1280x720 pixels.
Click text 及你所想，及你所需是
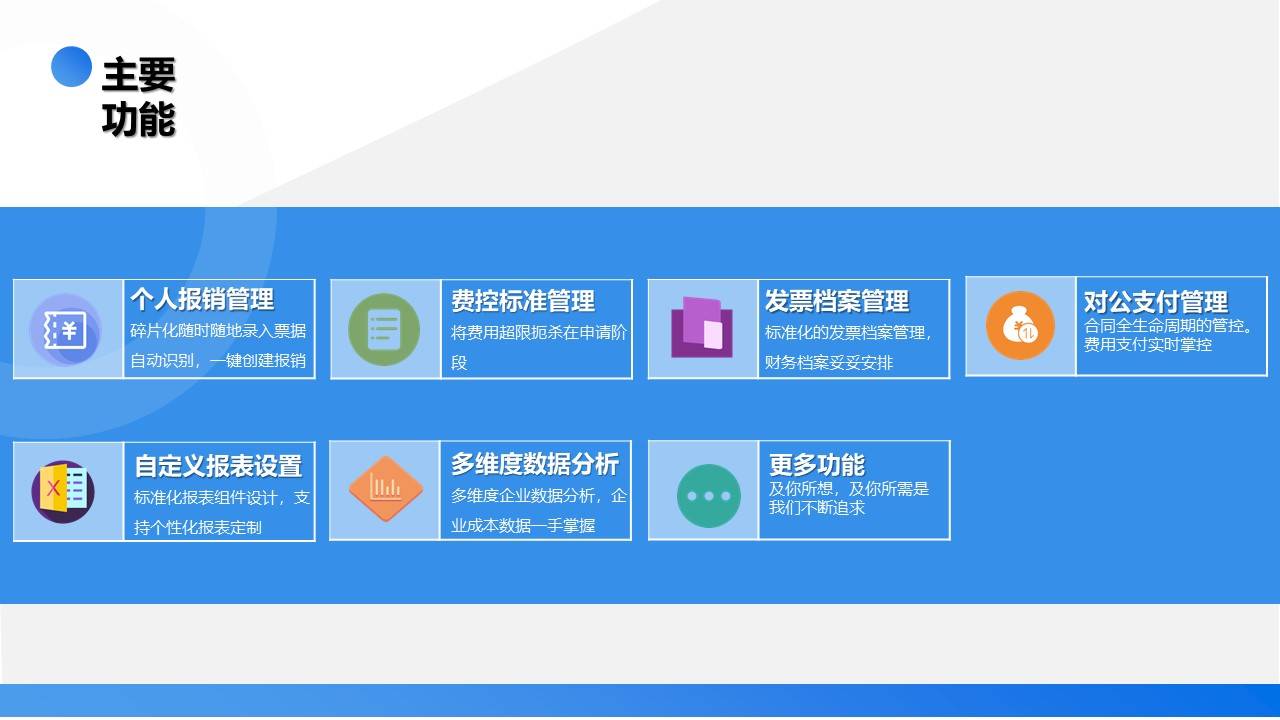(x=849, y=489)
